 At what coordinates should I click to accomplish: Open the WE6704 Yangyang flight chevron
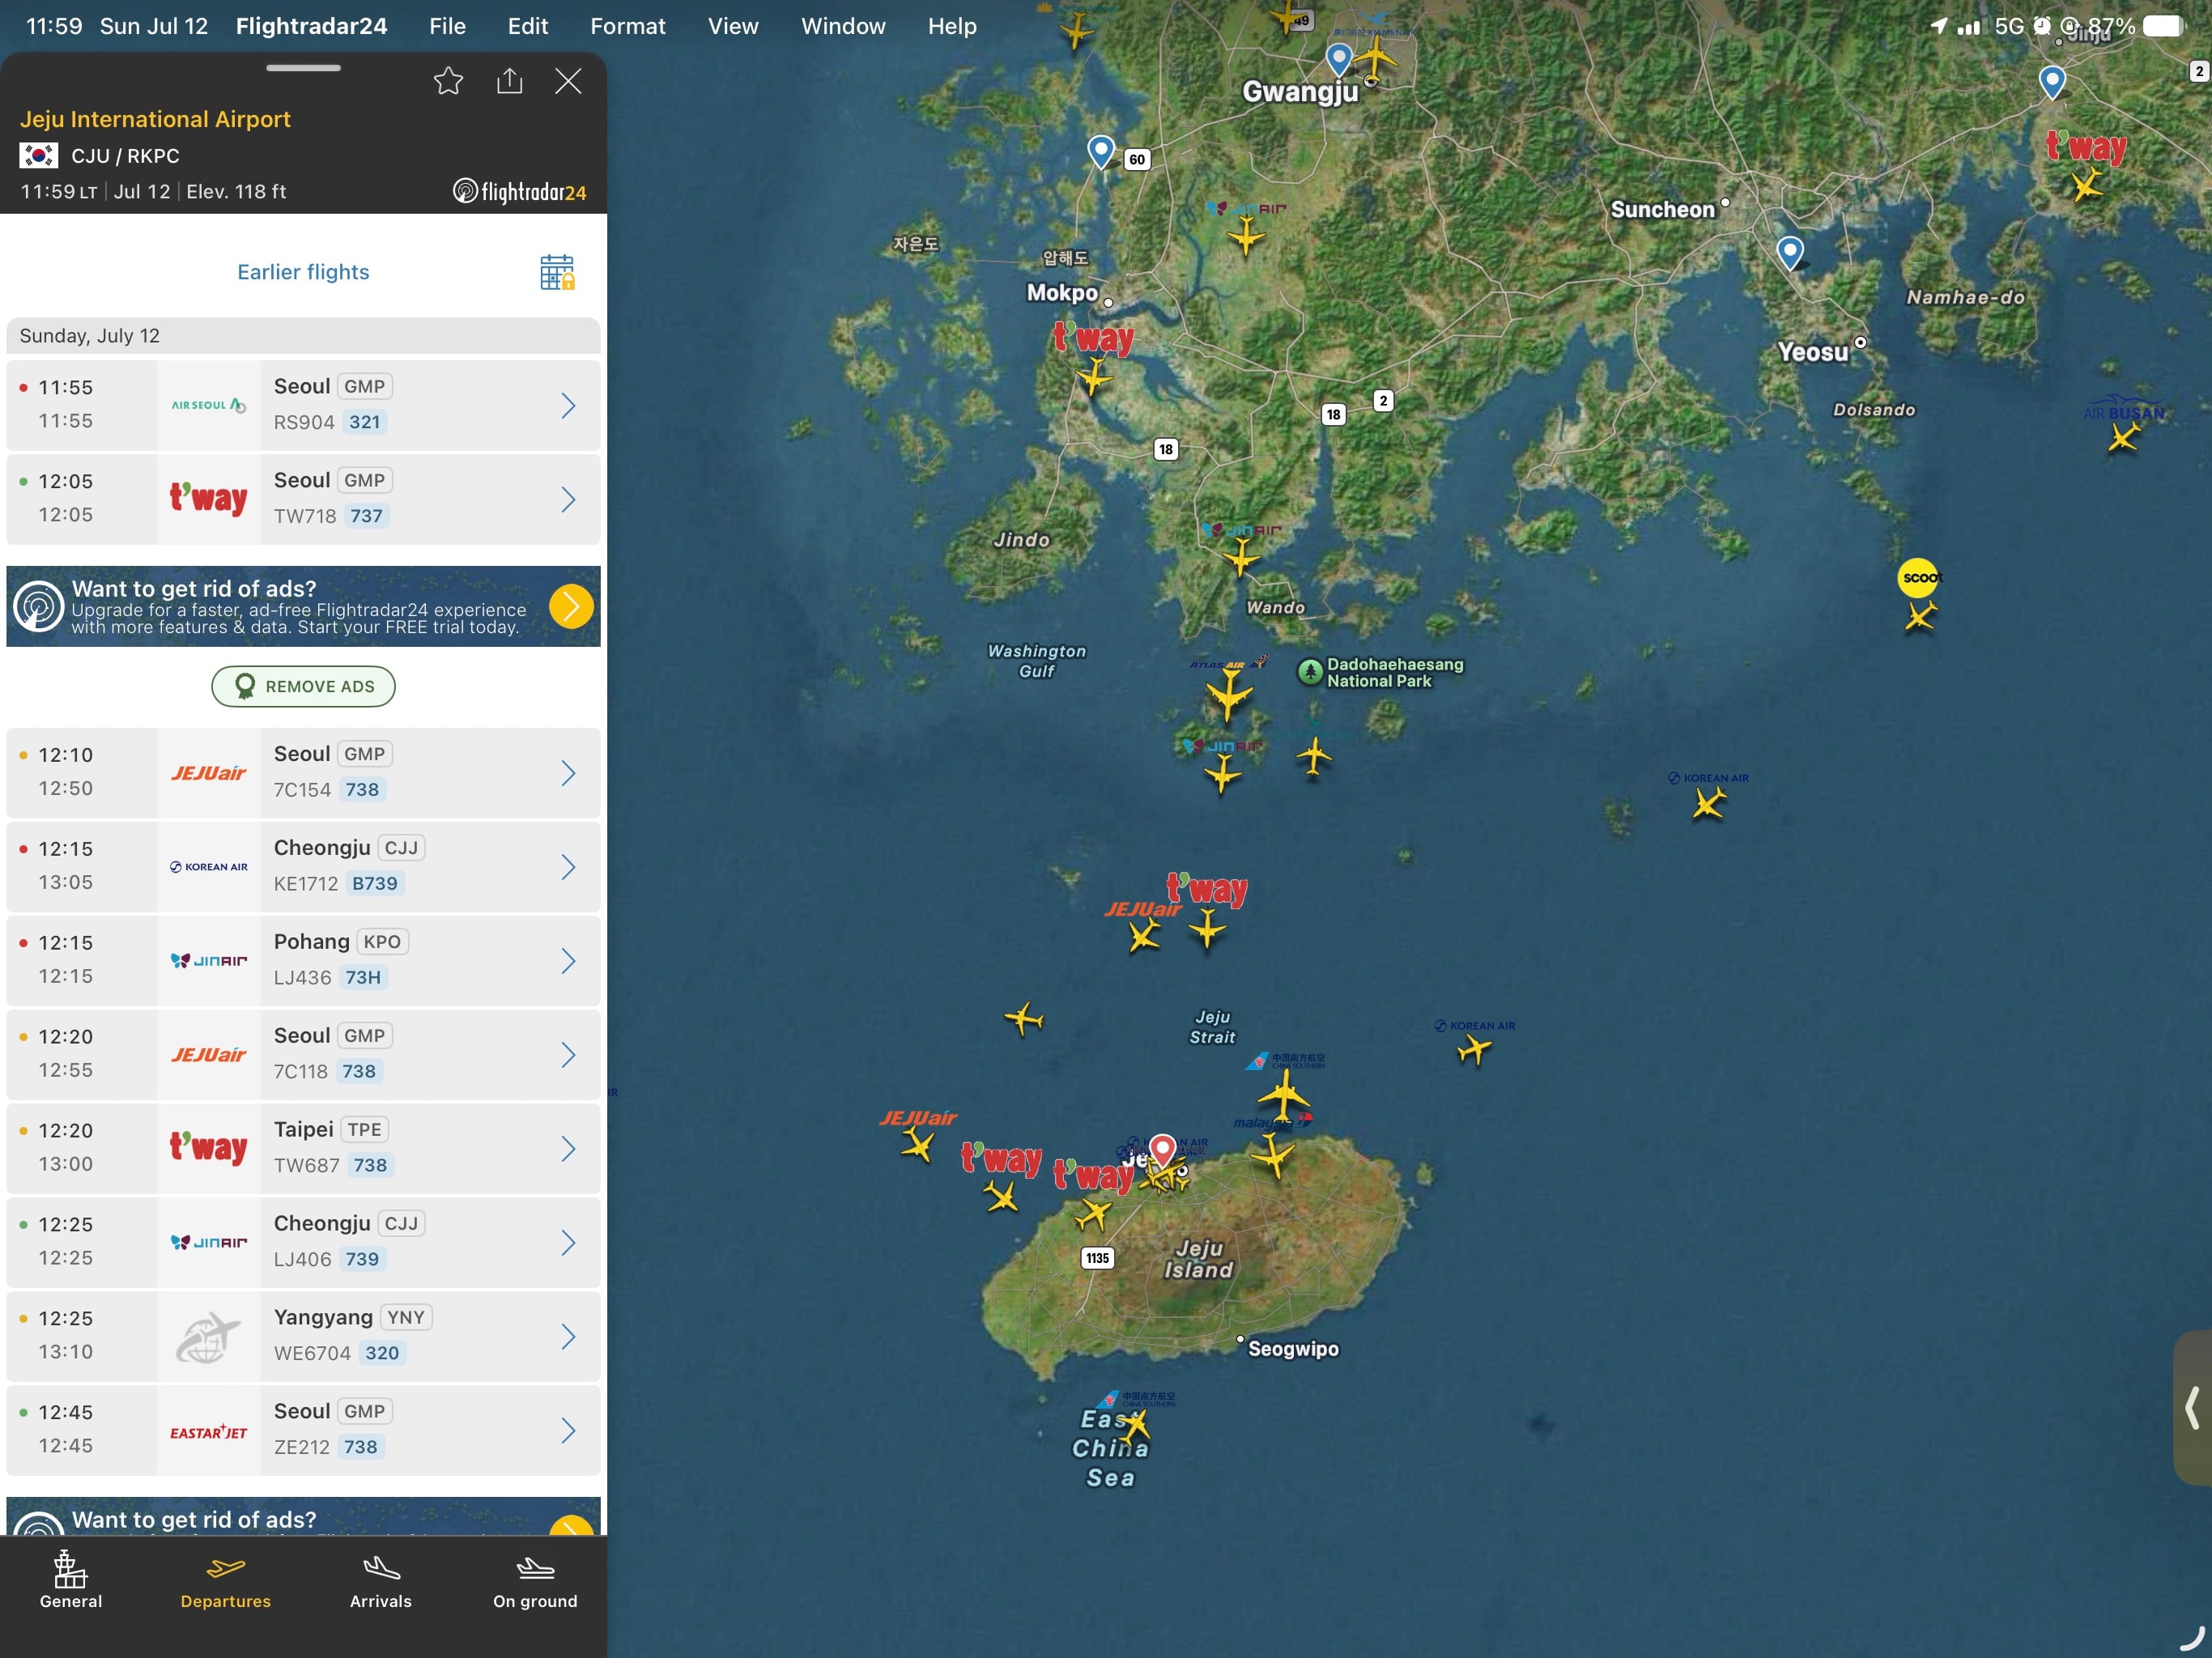click(x=568, y=1337)
